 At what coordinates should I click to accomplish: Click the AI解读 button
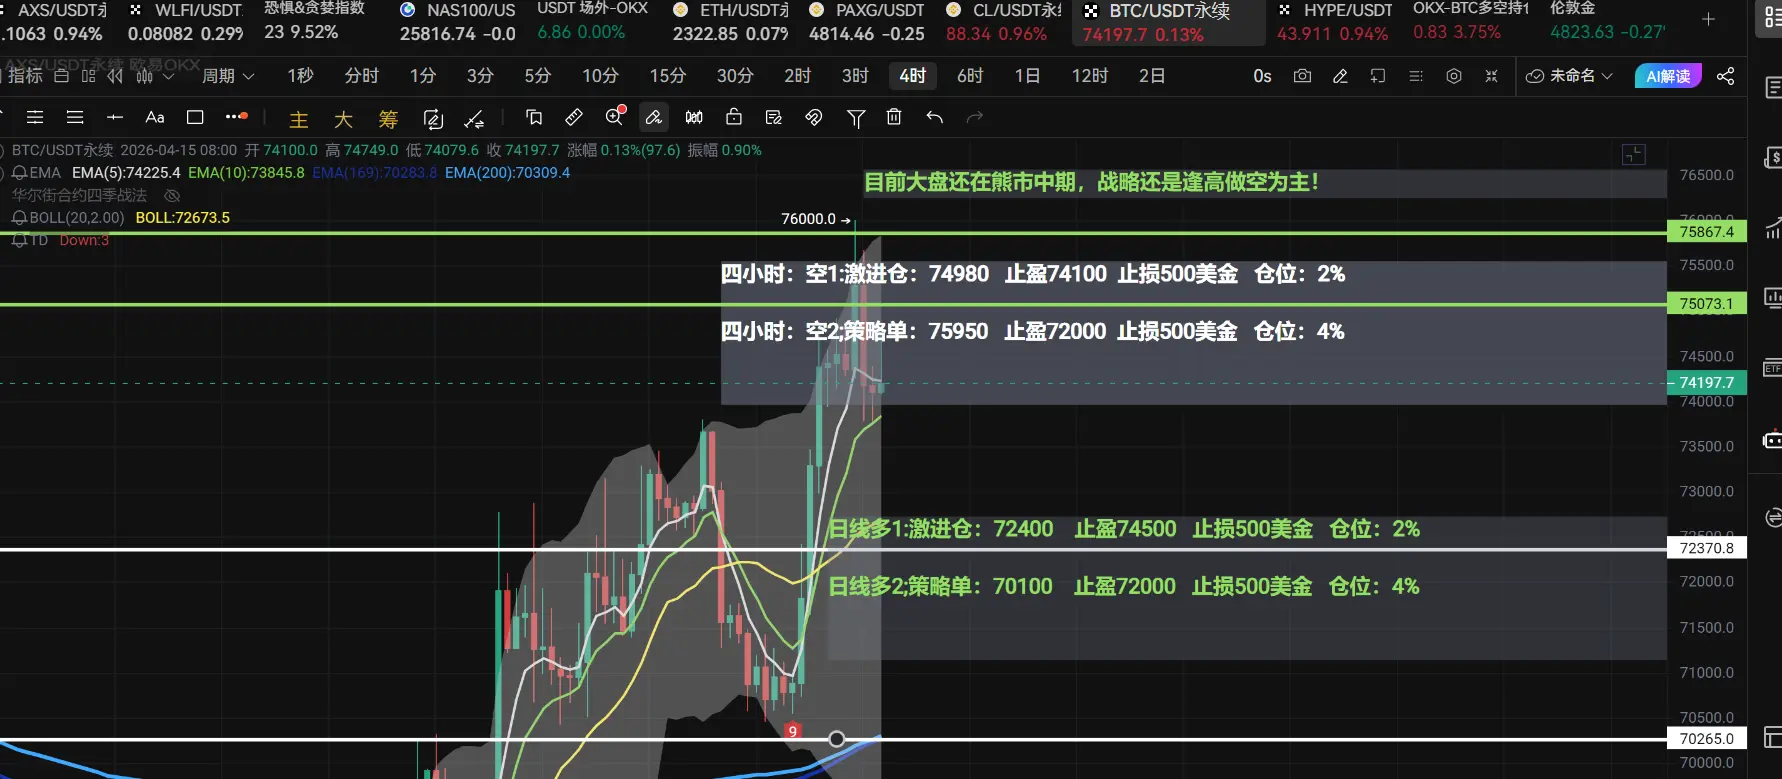tap(1667, 76)
